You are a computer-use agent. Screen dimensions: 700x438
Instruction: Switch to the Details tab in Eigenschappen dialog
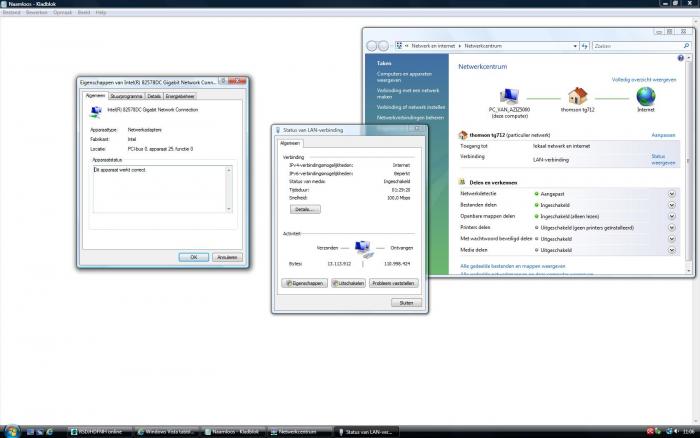click(154, 96)
